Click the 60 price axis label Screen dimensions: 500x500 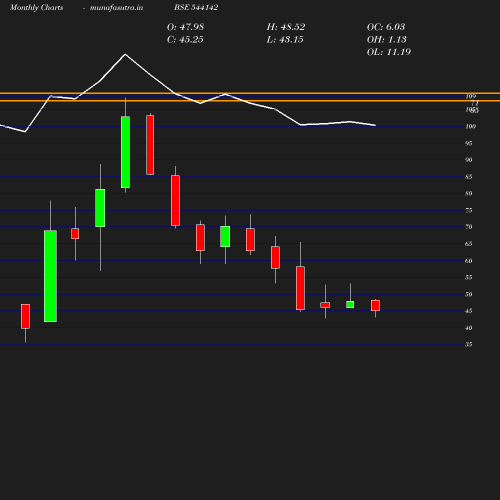(469, 261)
